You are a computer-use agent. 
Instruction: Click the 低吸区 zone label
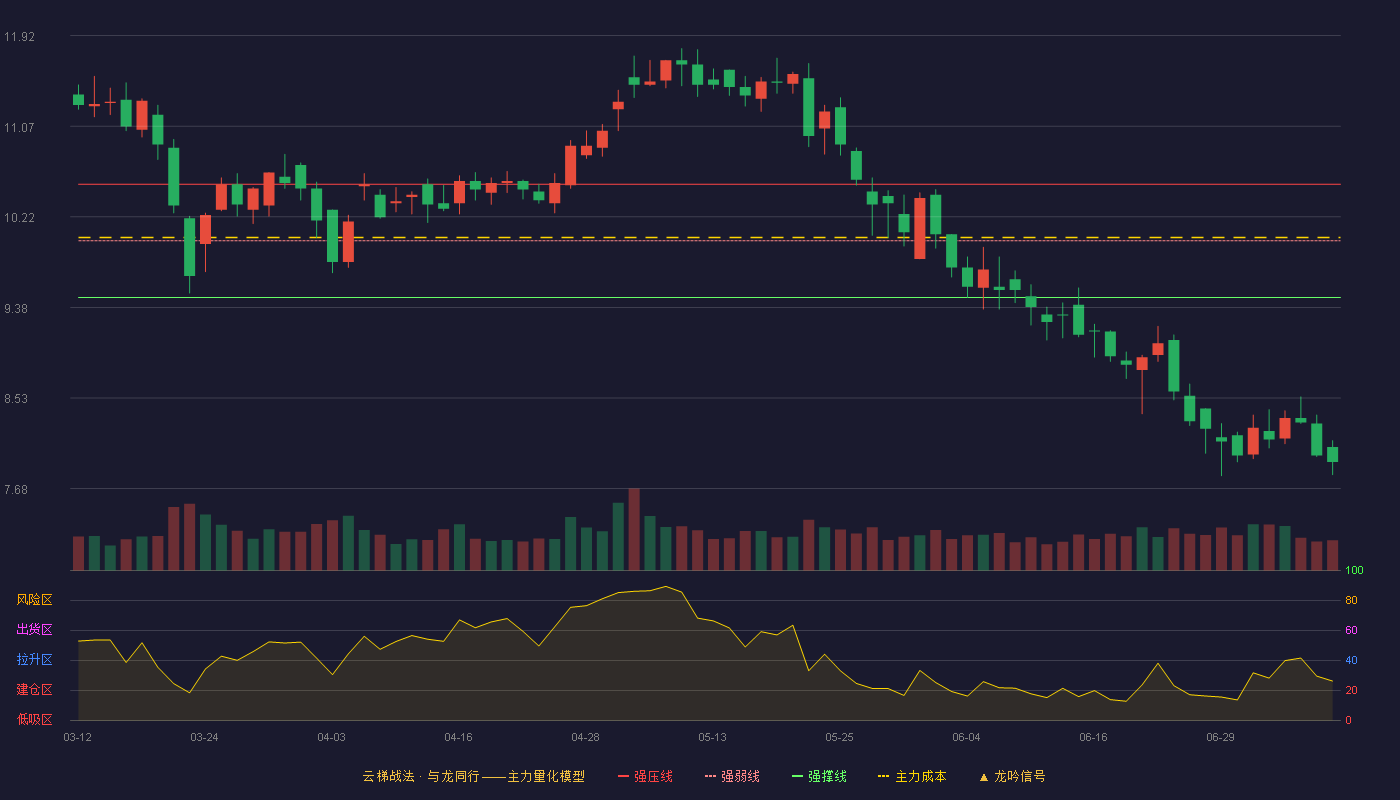[34, 719]
